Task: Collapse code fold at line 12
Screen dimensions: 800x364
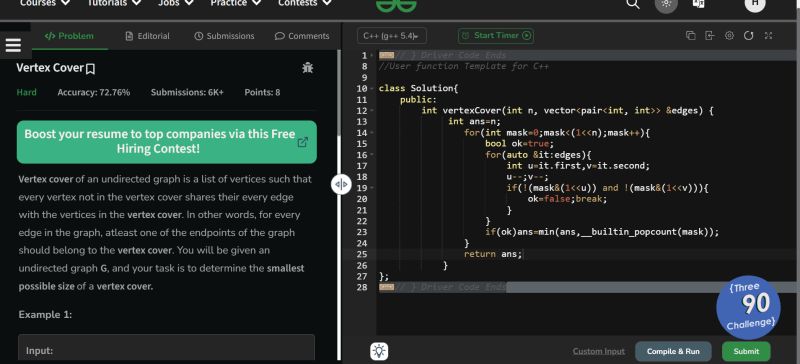Action: point(372,111)
